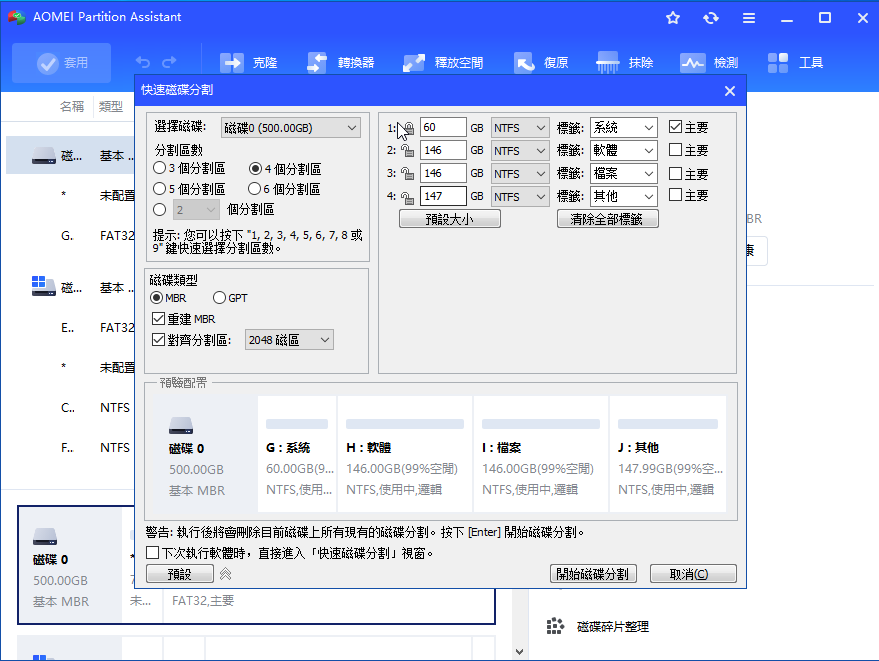Select the 4 個分割區 radio option
The height and width of the screenshot is (661, 879).
[255, 168]
